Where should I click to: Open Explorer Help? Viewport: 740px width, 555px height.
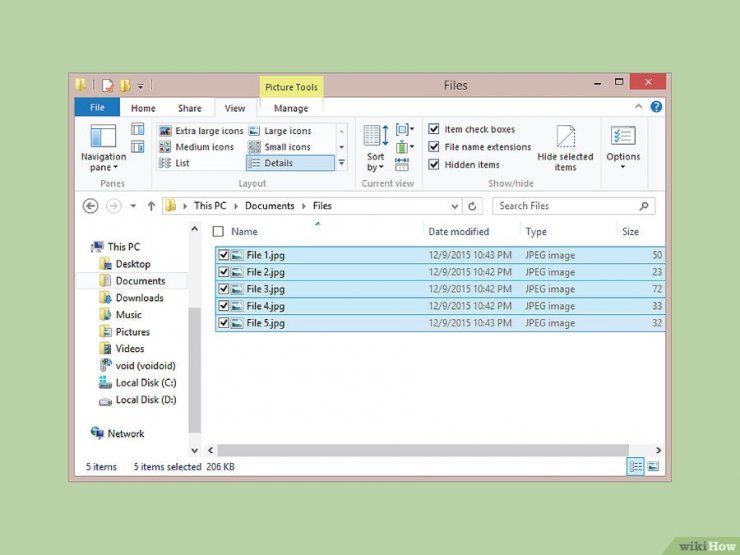point(656,107)
